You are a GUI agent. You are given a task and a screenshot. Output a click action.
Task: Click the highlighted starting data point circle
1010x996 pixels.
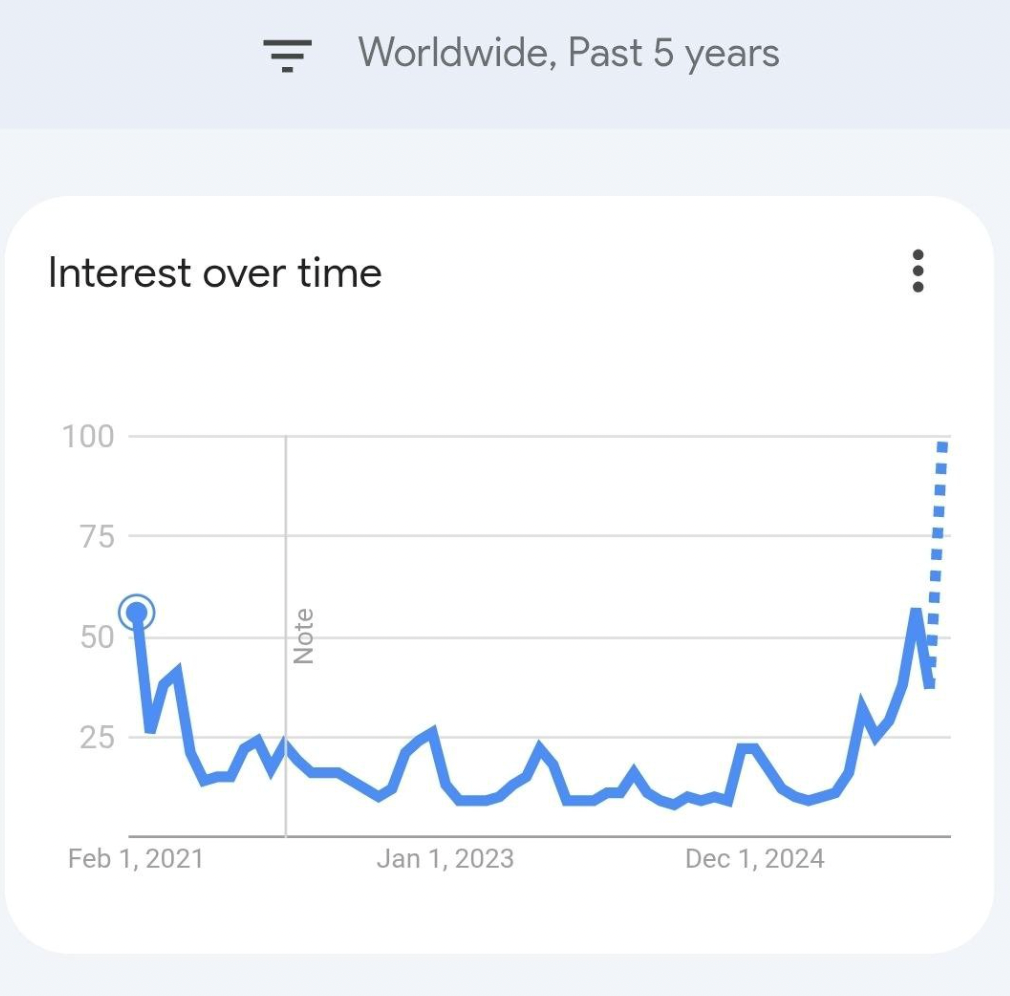click(137, 613)
